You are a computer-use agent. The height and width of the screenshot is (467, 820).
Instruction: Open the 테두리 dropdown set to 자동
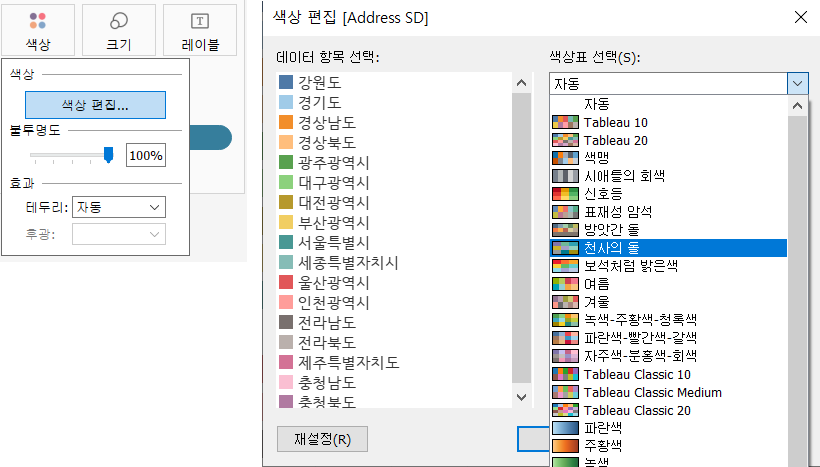pos(119,207)
